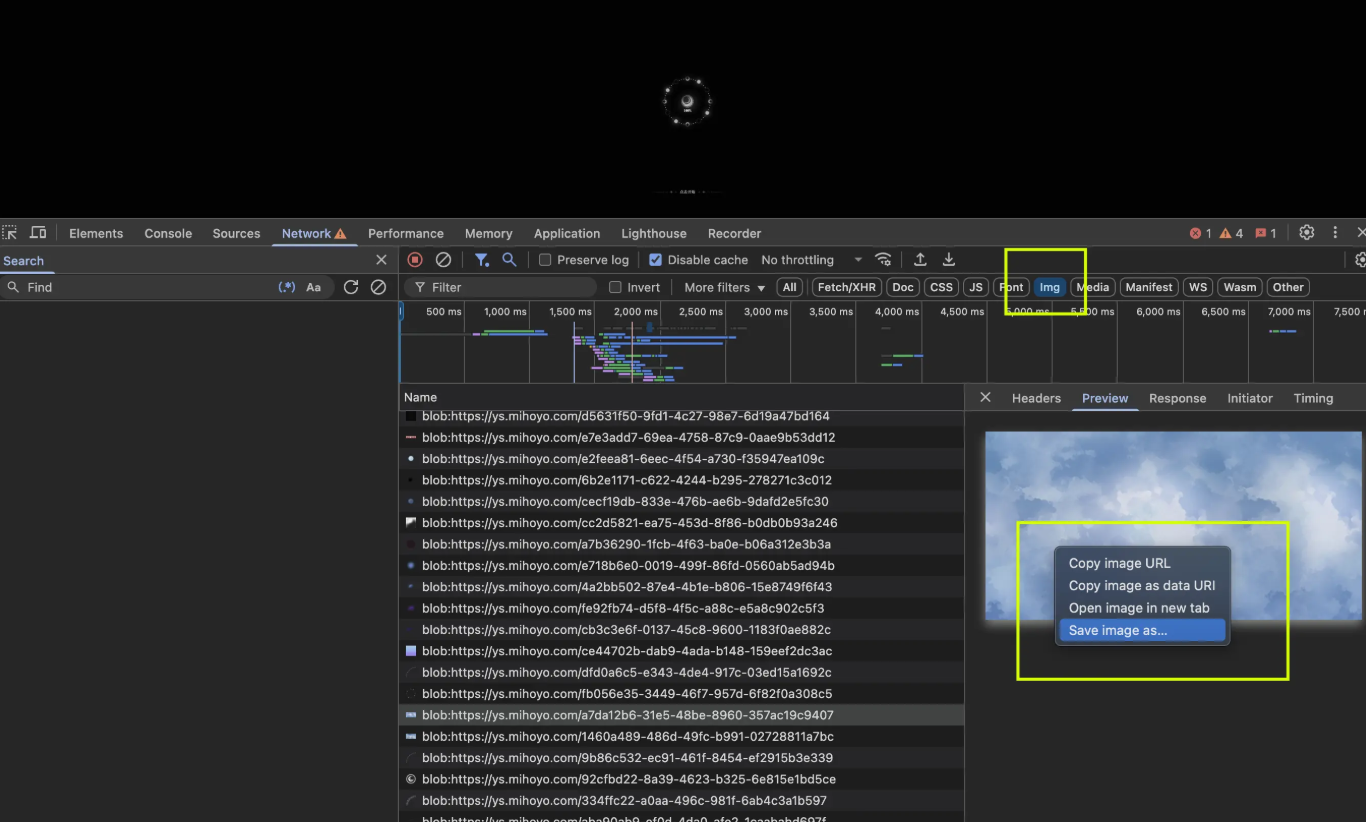
Task: Switch to the Elements tab
Action: (x=96, y=233)
